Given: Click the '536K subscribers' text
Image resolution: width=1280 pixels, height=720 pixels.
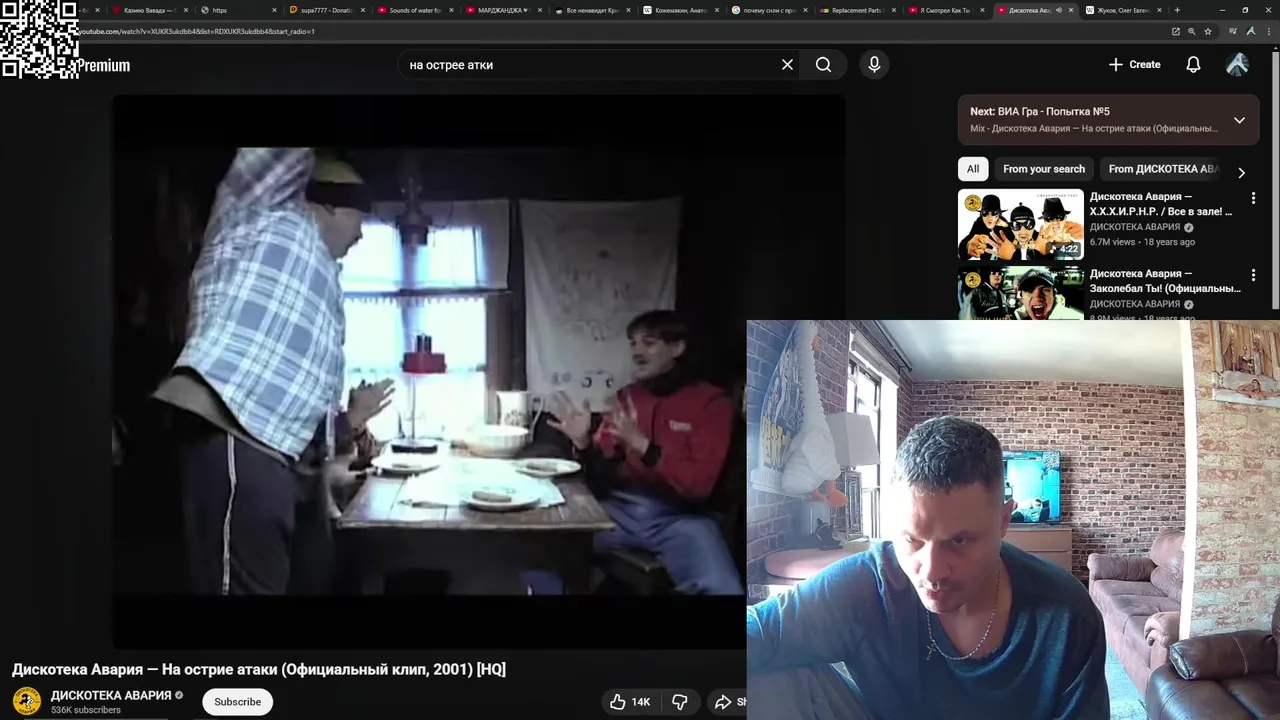Looking at the screenshot, I should [x=86, y=710].
